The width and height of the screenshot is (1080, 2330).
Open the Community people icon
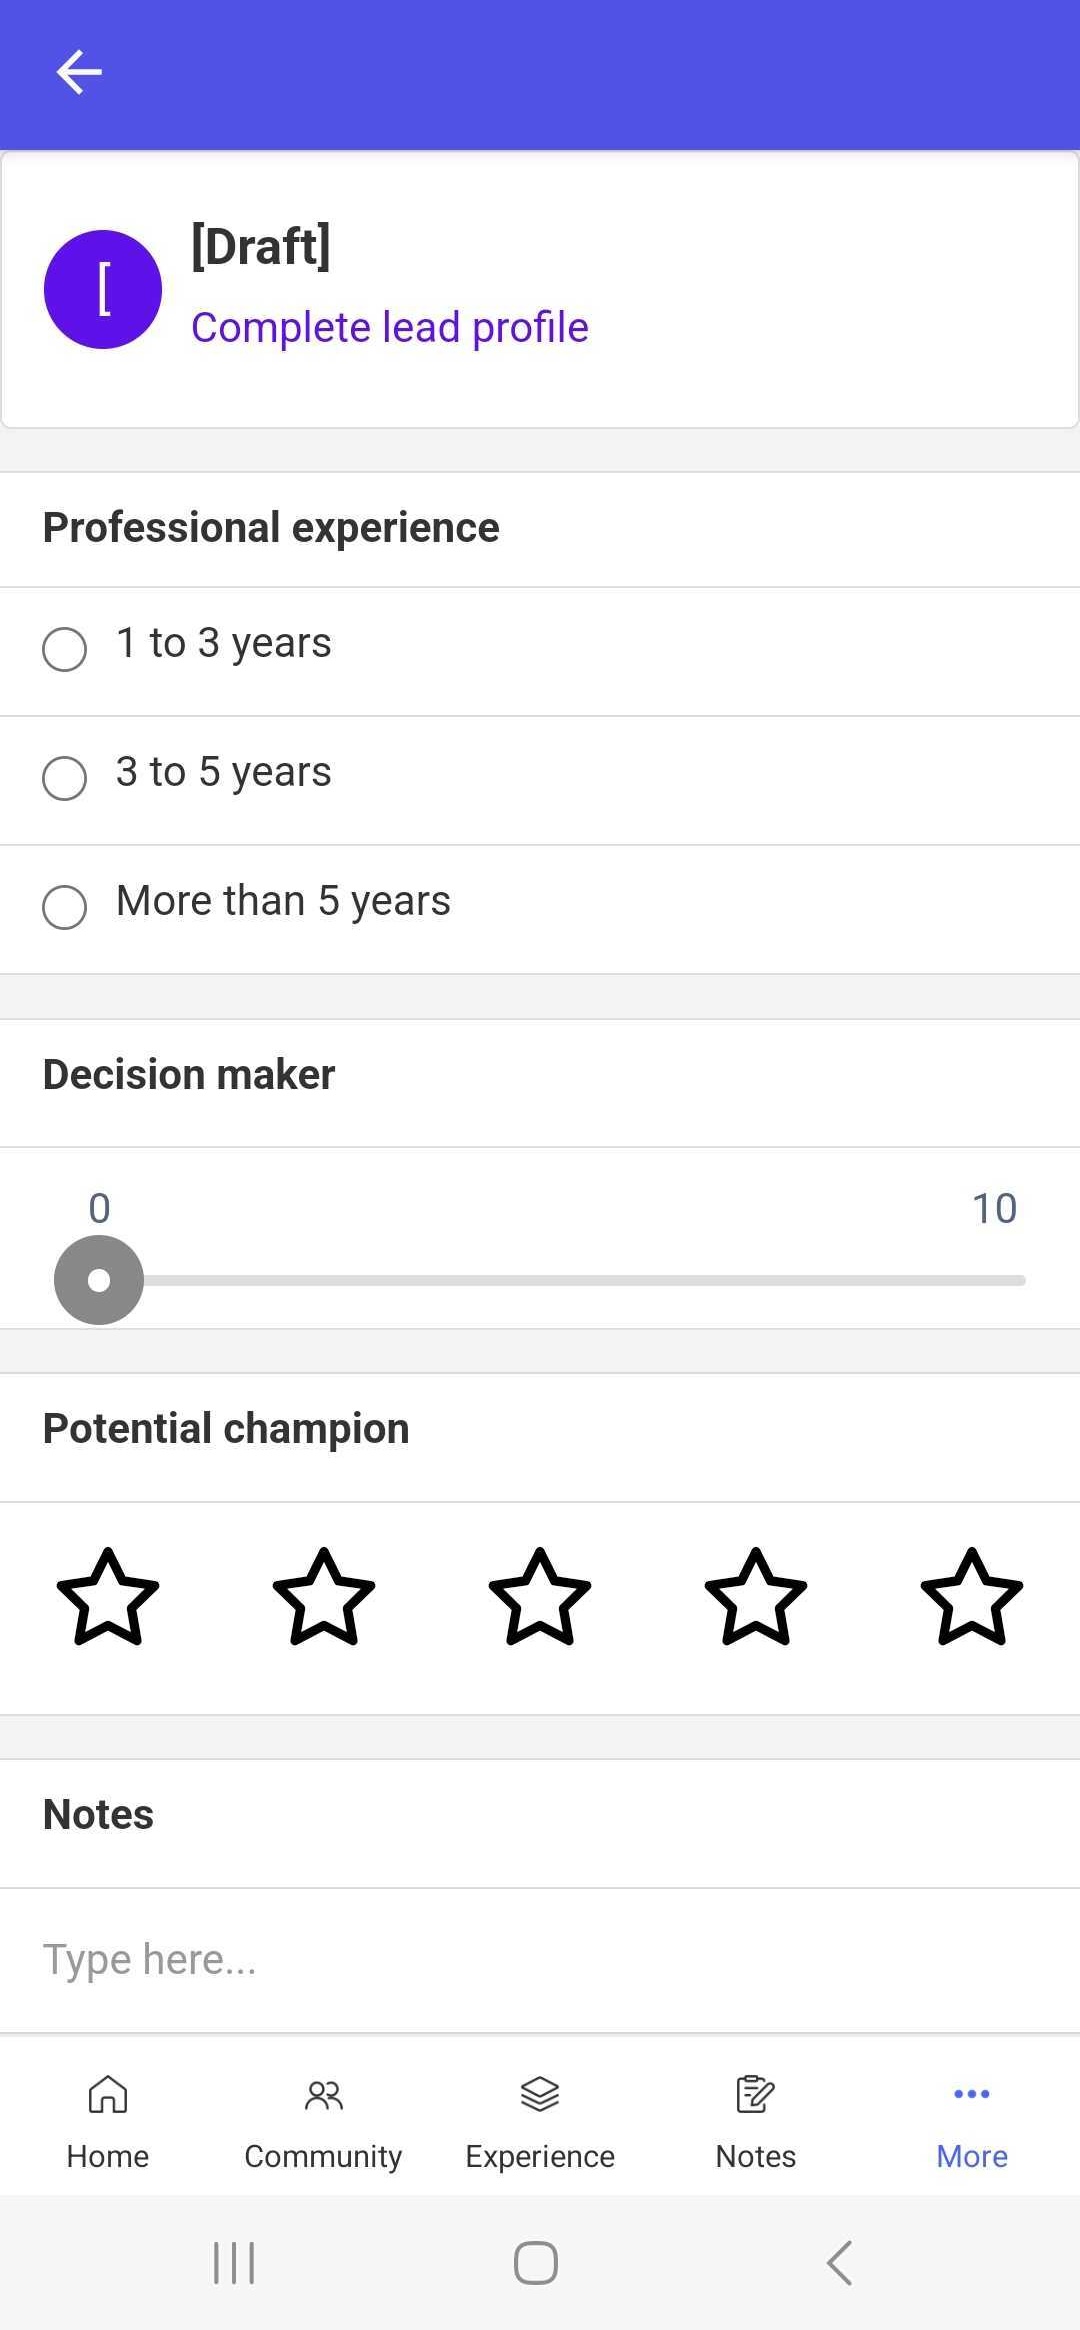pyautogui.click(x=323, y=2093)
